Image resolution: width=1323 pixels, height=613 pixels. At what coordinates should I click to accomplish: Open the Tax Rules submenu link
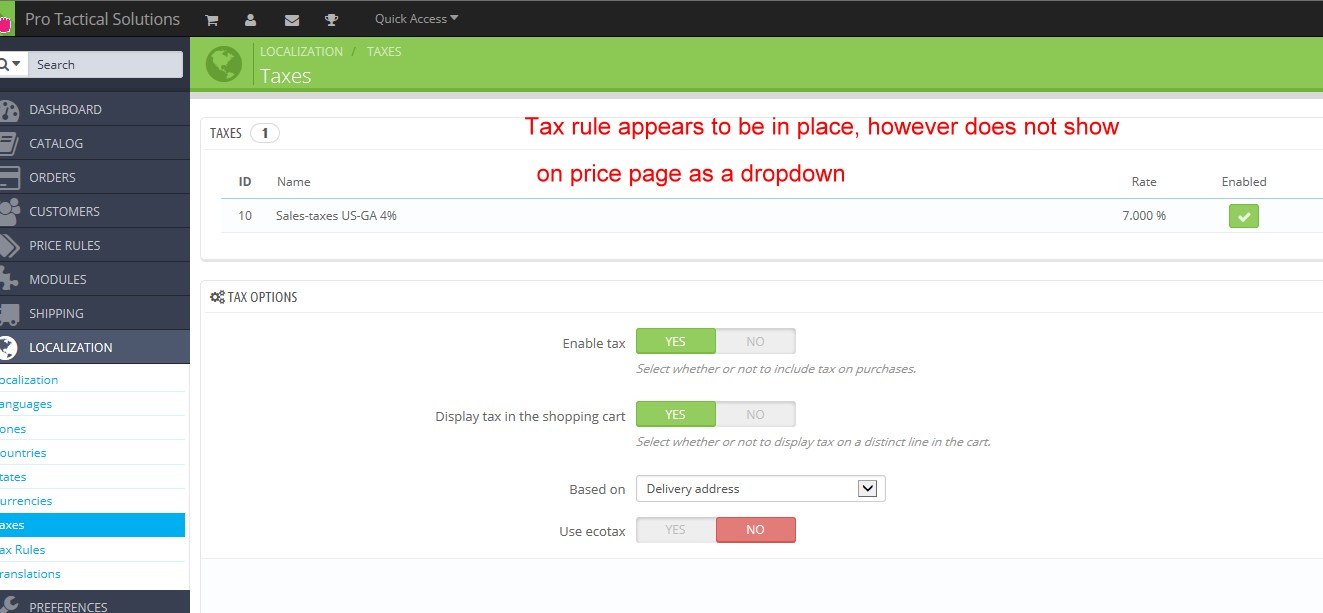(x=22, y=550)
